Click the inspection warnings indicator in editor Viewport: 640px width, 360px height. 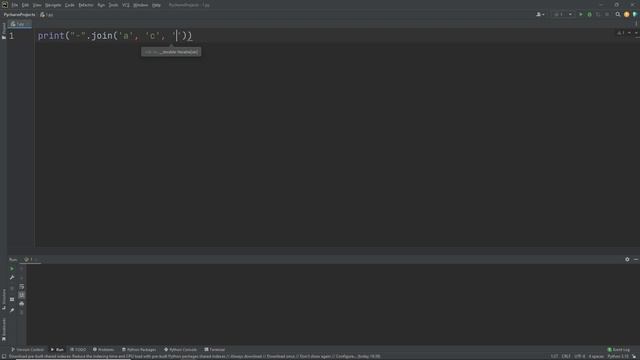coord(621,33)
